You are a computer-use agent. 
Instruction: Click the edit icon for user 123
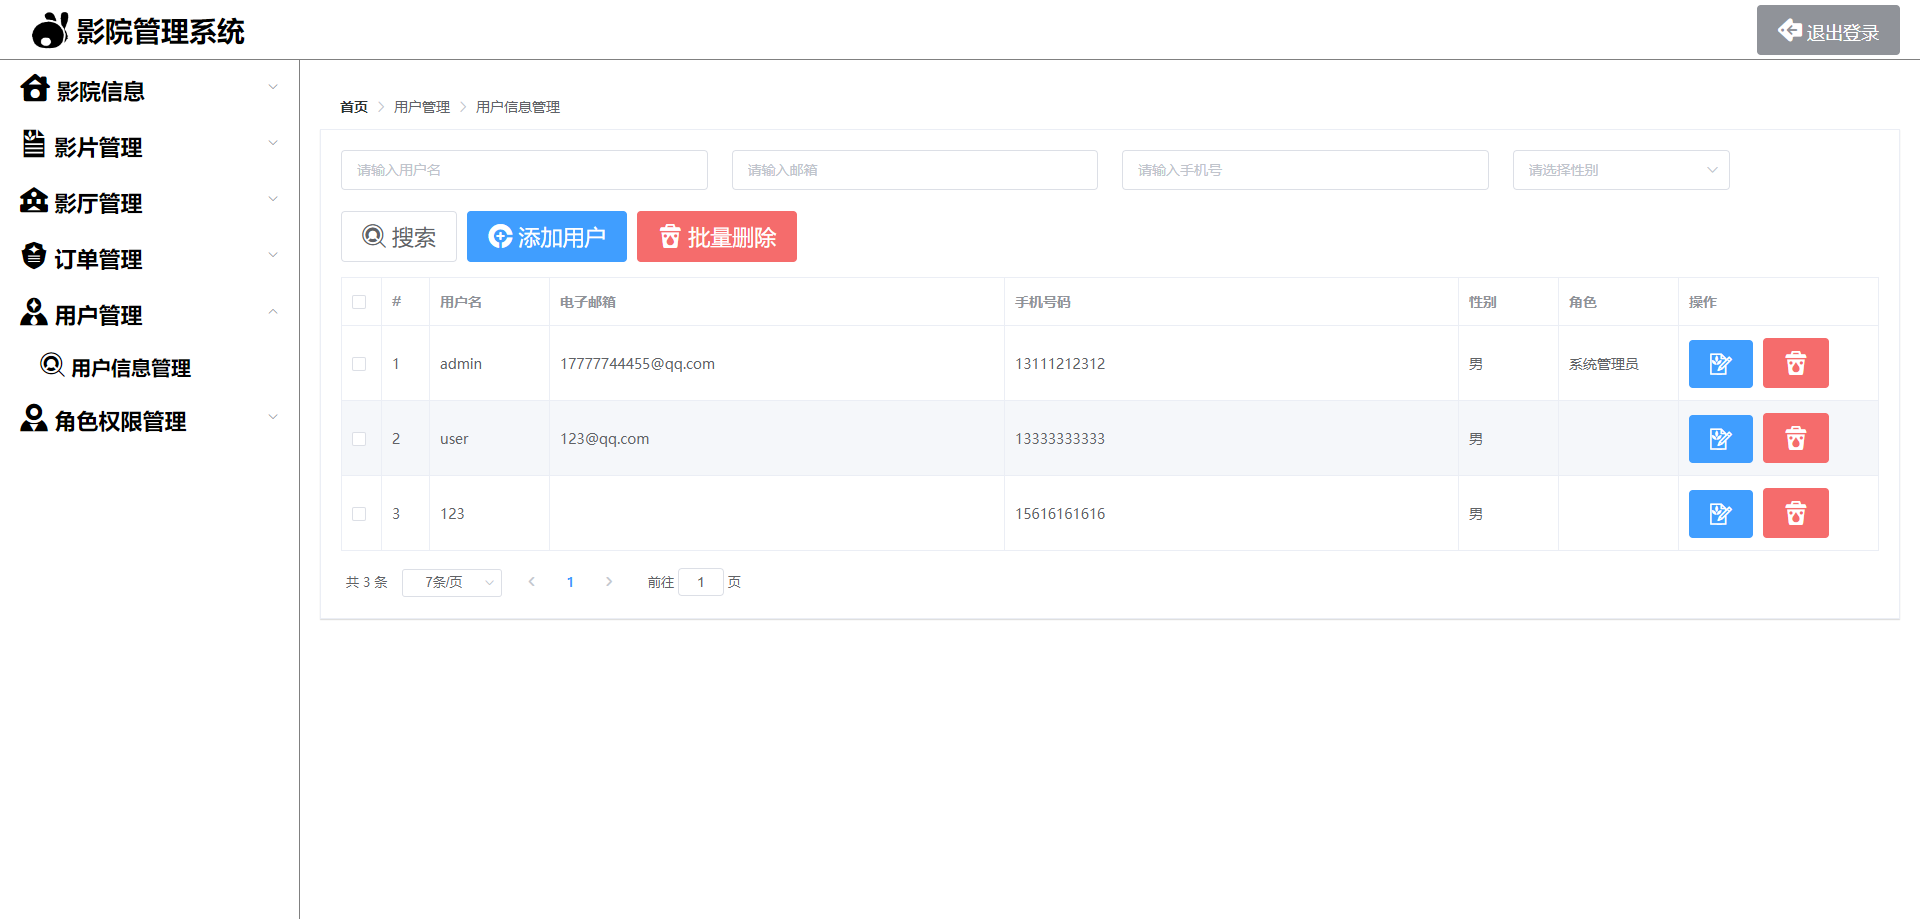pyautogui.click(x=1720, y=513)
